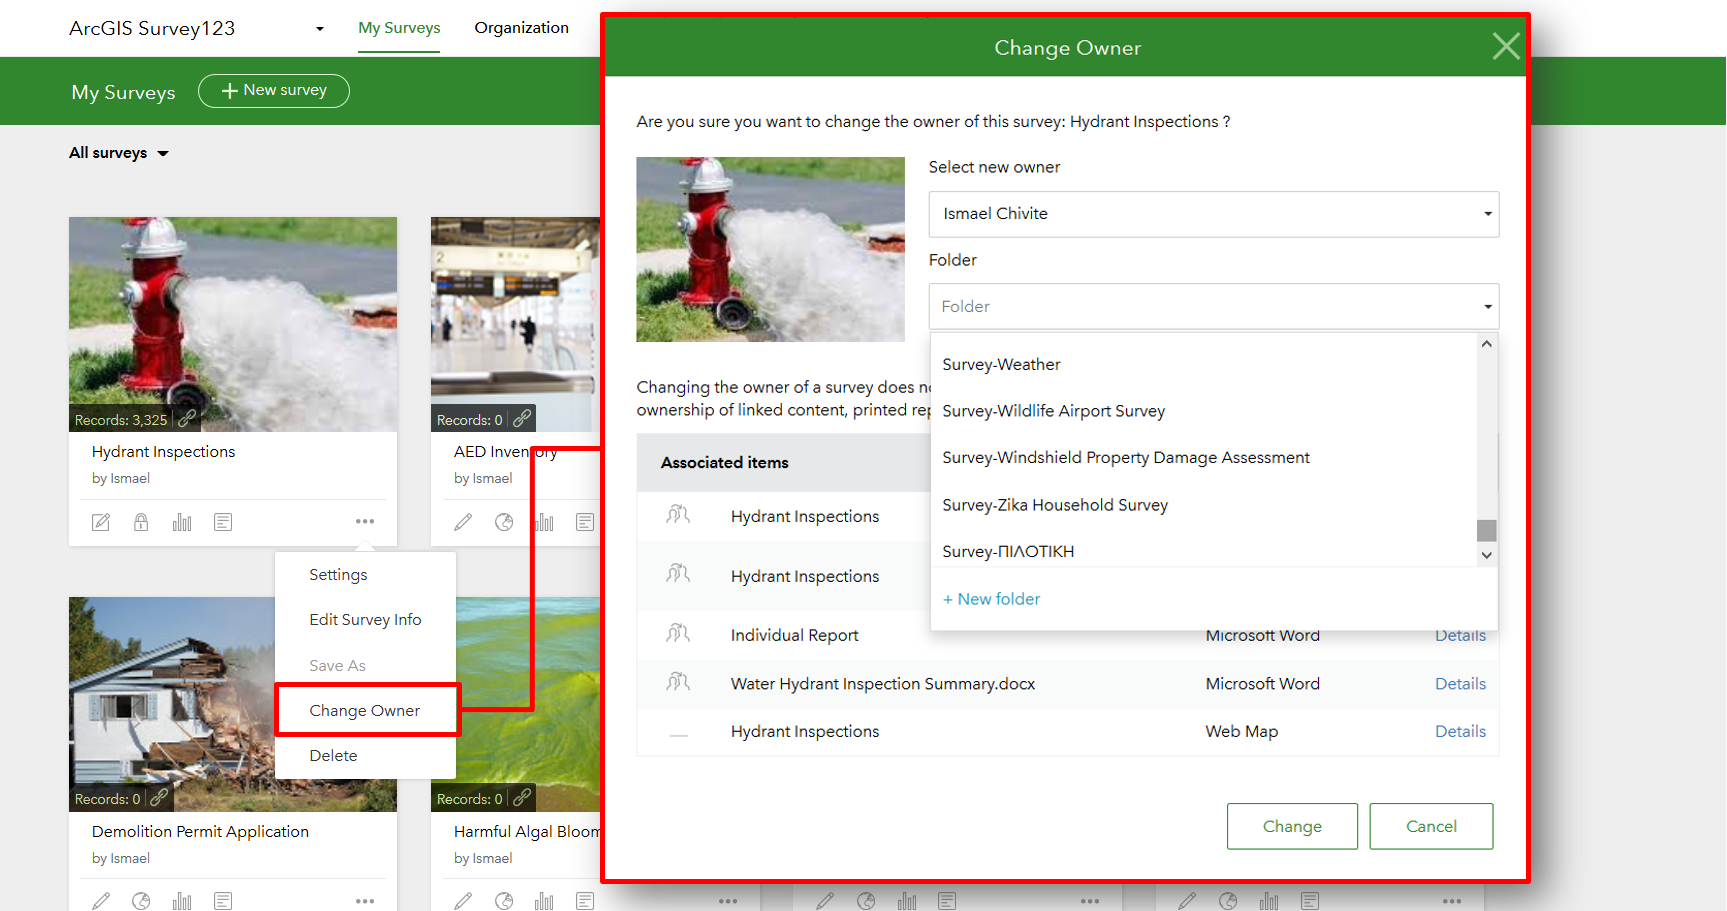Screen dimensions: 1727x911
Task: Choose Change Owner in the survey menu
Action: point(365,711)
